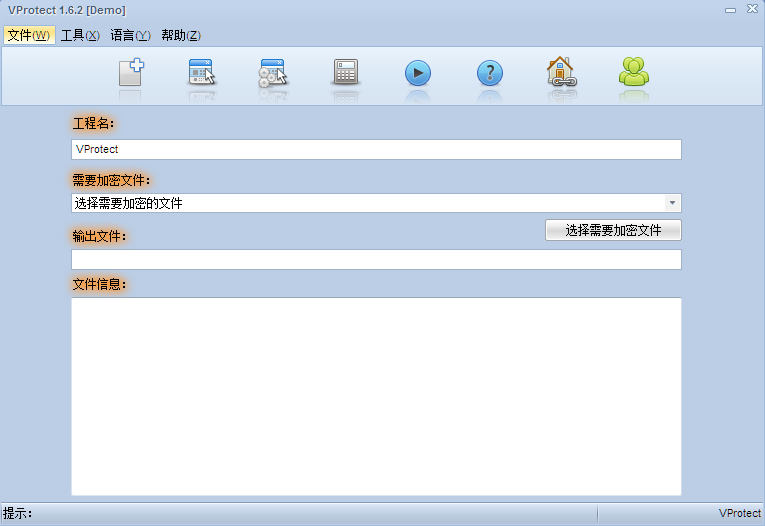This screenshot has height=526, width=765.
Task: Click inside the 文件信息 text area
Action: point(376,397)
